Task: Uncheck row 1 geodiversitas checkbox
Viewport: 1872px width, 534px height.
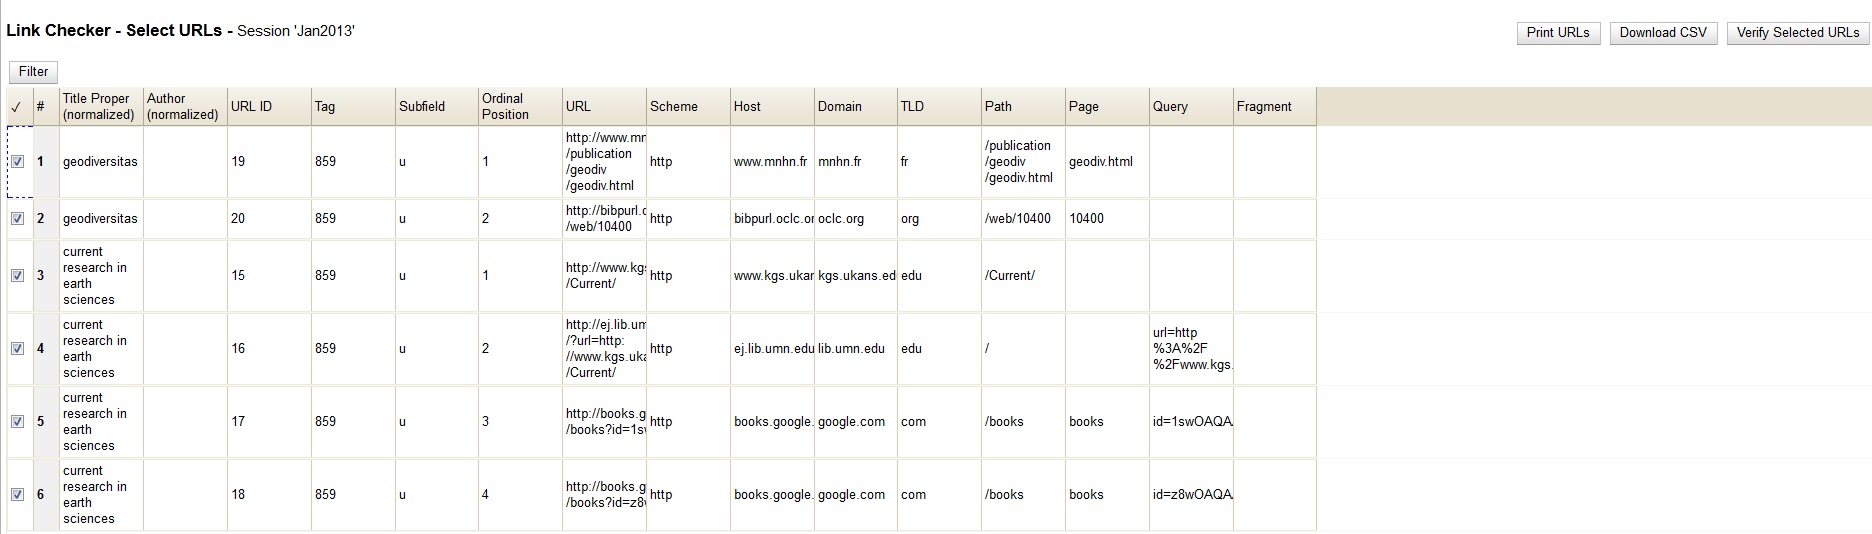Action: coord(17,161)
